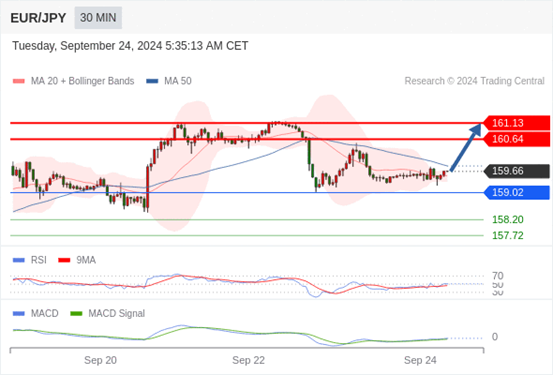Click the blue MA 50 legend swatch
This screenshot has width=553, height=375.
click(152, 81)
